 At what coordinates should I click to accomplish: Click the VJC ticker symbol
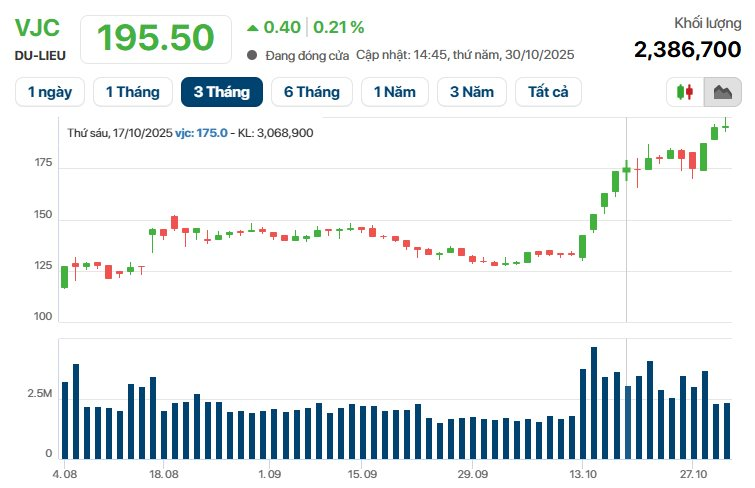pyautogui.click(x=37, y=27)
